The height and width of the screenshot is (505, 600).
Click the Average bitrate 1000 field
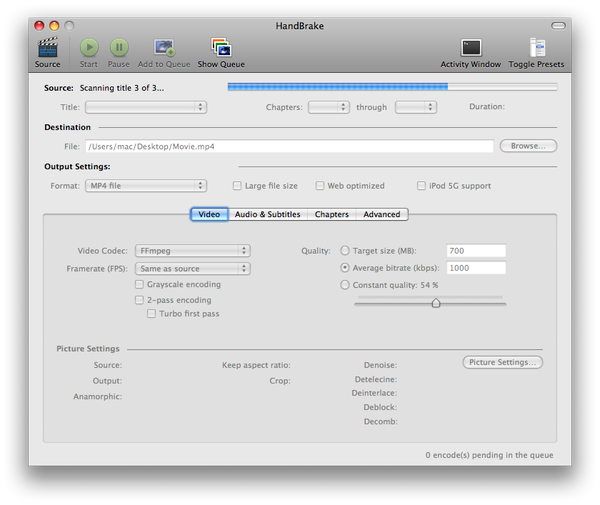476,268
